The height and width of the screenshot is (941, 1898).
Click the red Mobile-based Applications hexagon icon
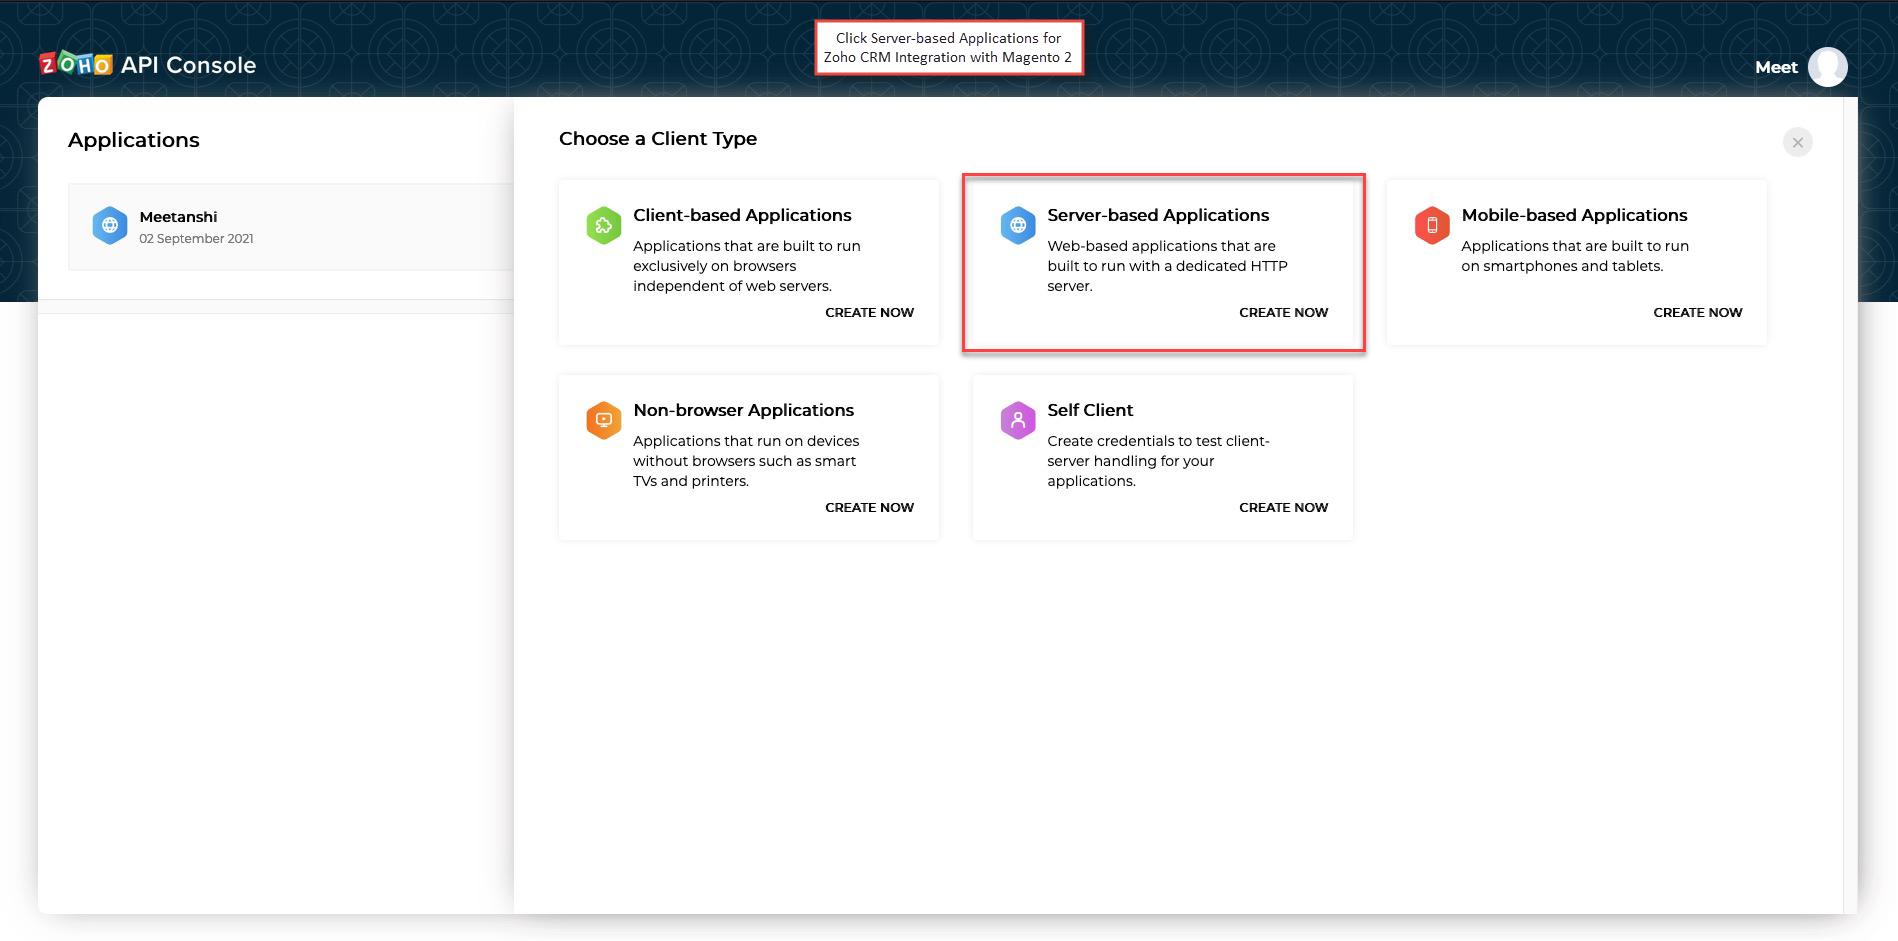pos(1431,225)
